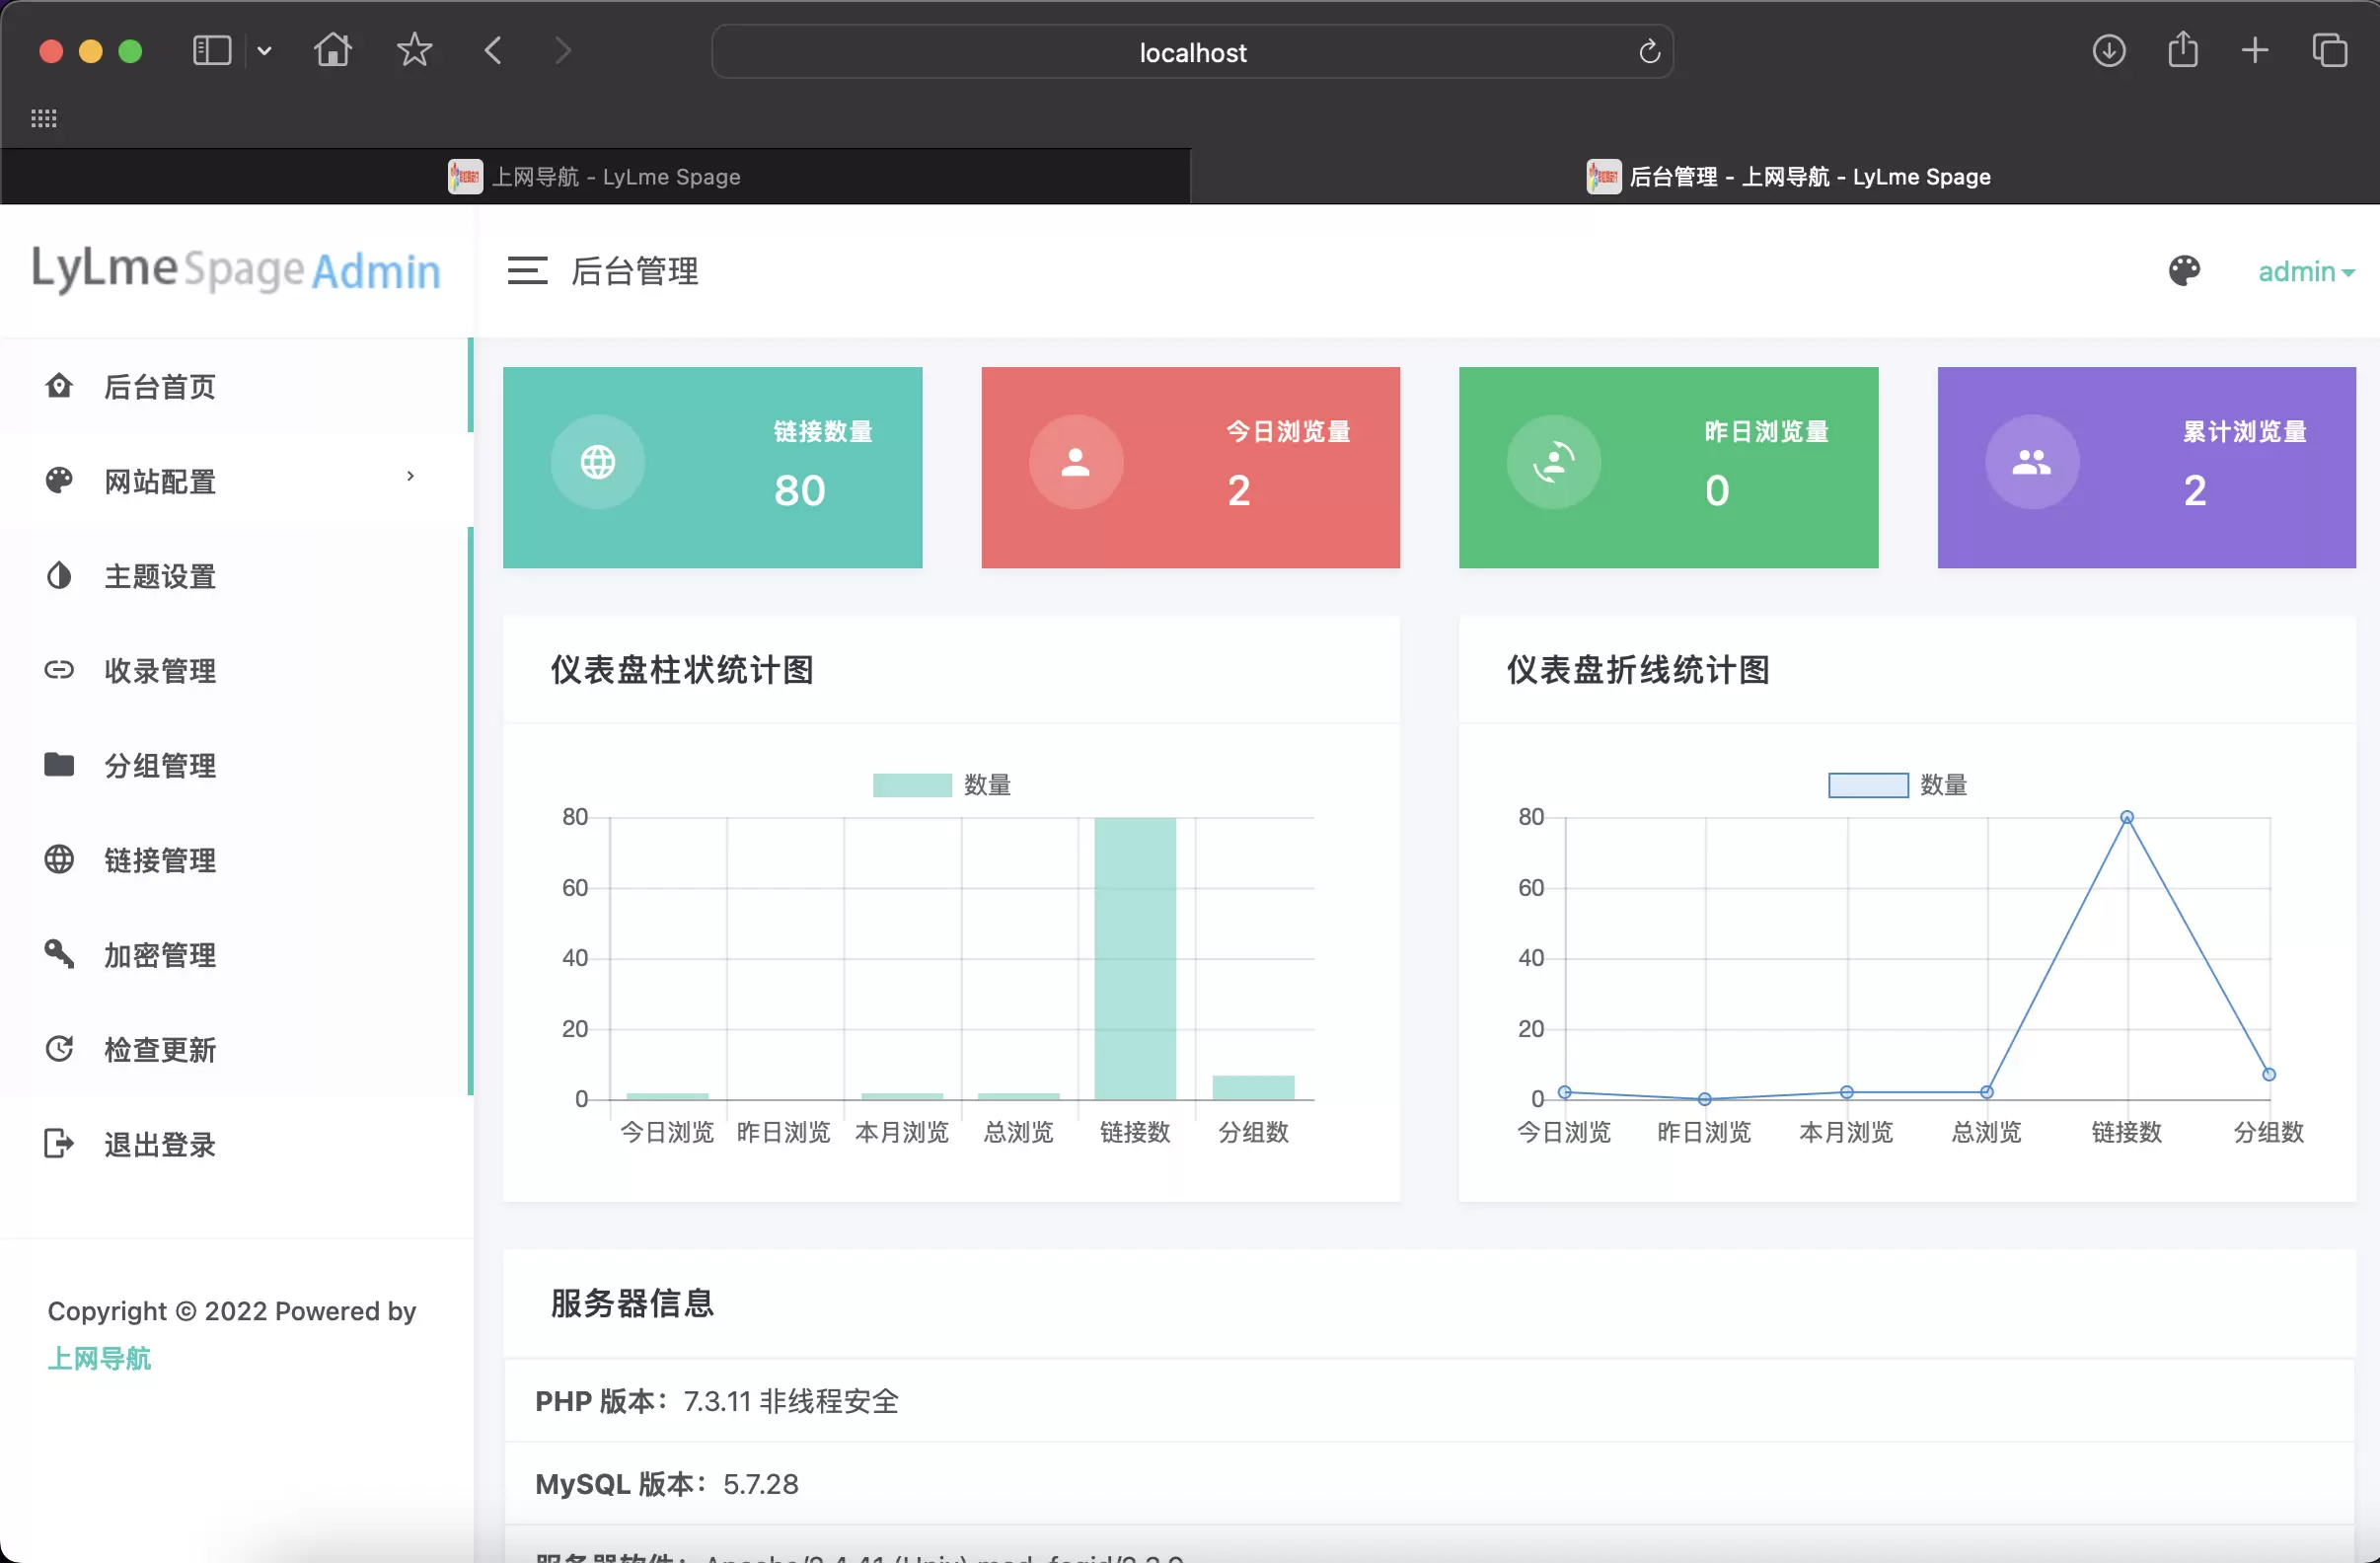Open the theme palette icon near admin
Image resolution: width=2380 pixels, height=1563 pixels.
point(2185,270)
